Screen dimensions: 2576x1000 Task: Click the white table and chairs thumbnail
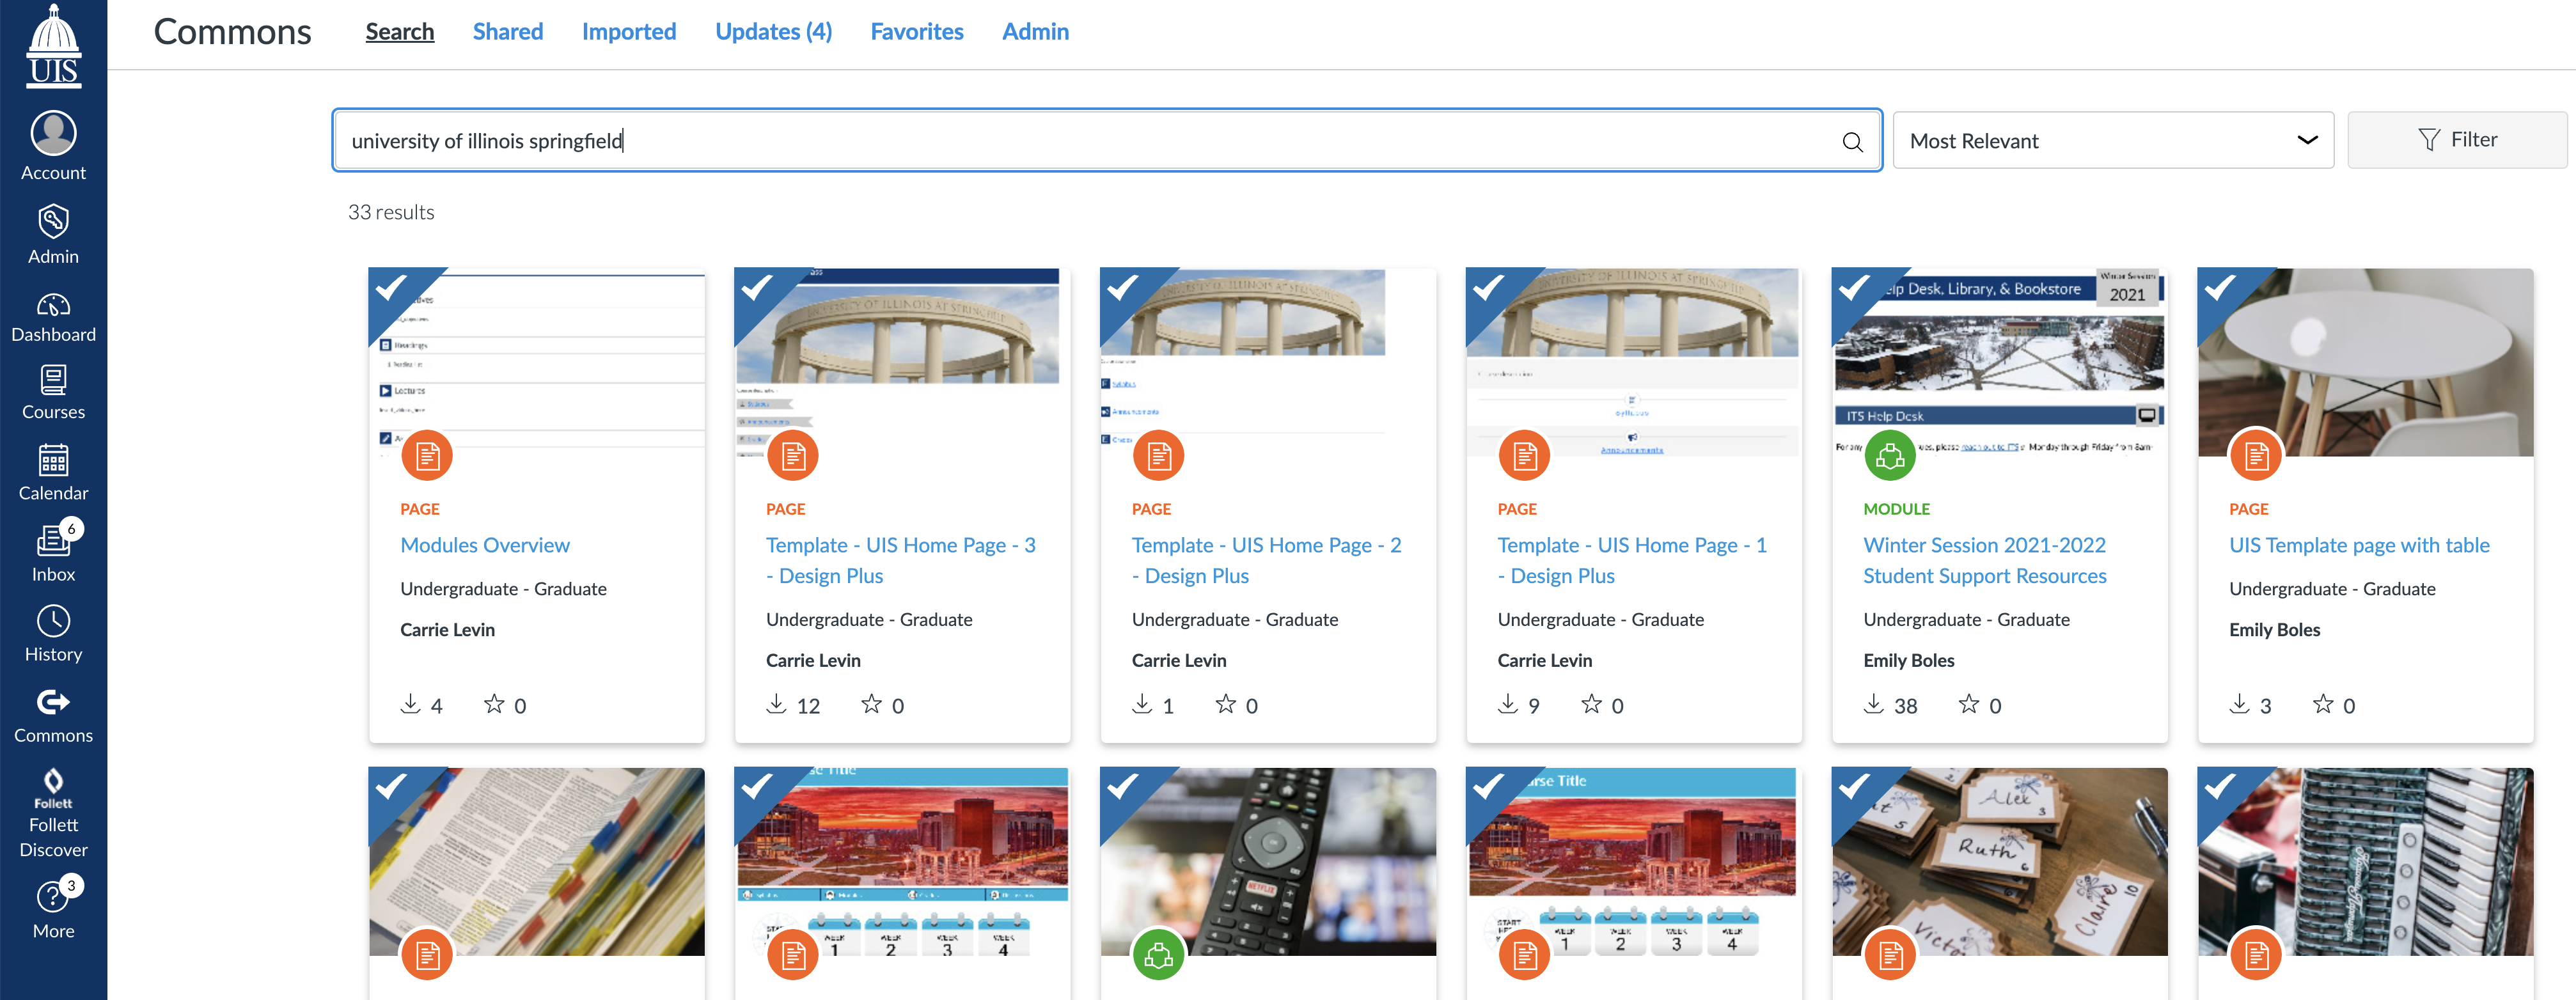[2366, 362]
